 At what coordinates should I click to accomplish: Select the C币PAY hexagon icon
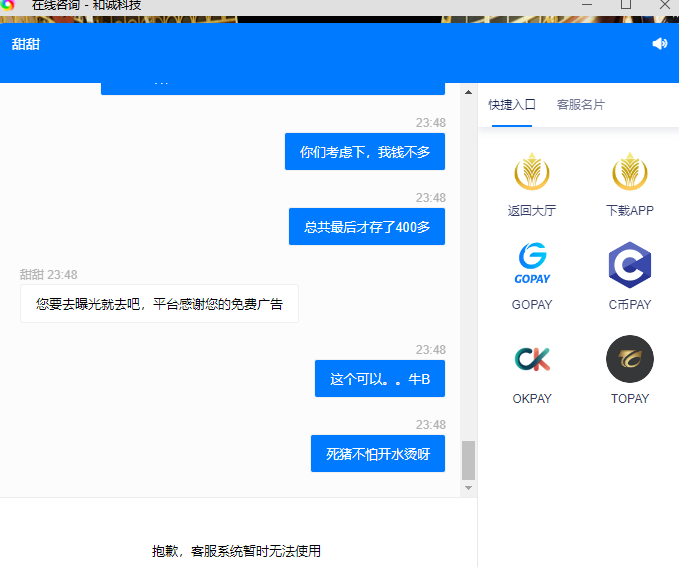tap(630, 265)
